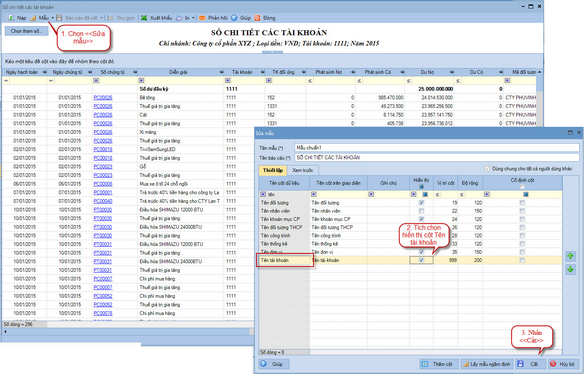Toggle Cố định cột checkbox for Tên nhân viên

pyautogui.click(x=522, y=211)
